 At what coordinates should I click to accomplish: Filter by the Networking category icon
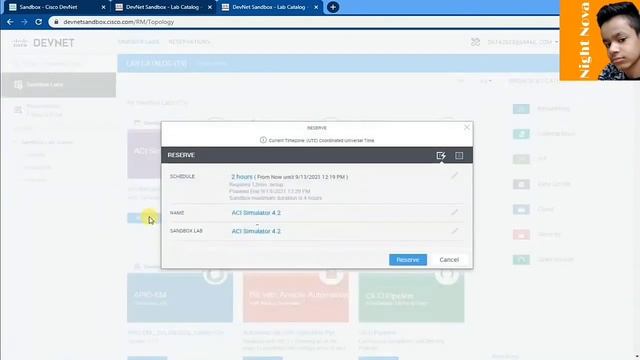(521, 109)
